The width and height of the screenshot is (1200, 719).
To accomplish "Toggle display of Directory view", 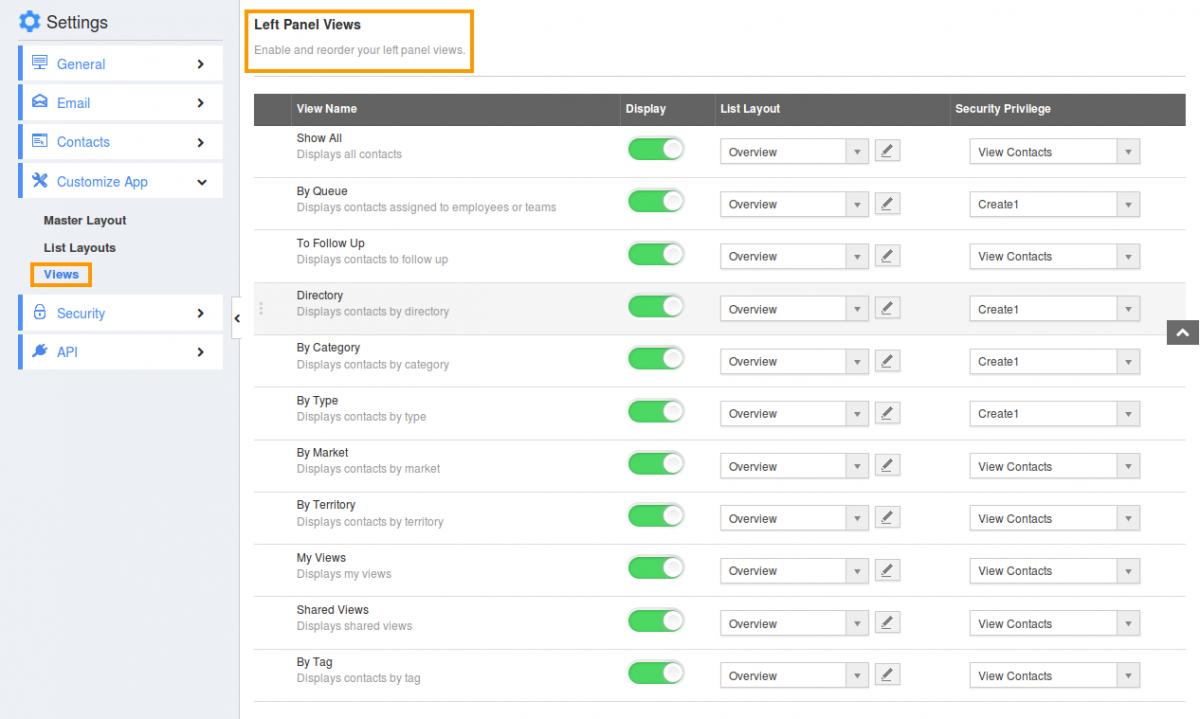I will pyautogui.click(x=656, y=306).
